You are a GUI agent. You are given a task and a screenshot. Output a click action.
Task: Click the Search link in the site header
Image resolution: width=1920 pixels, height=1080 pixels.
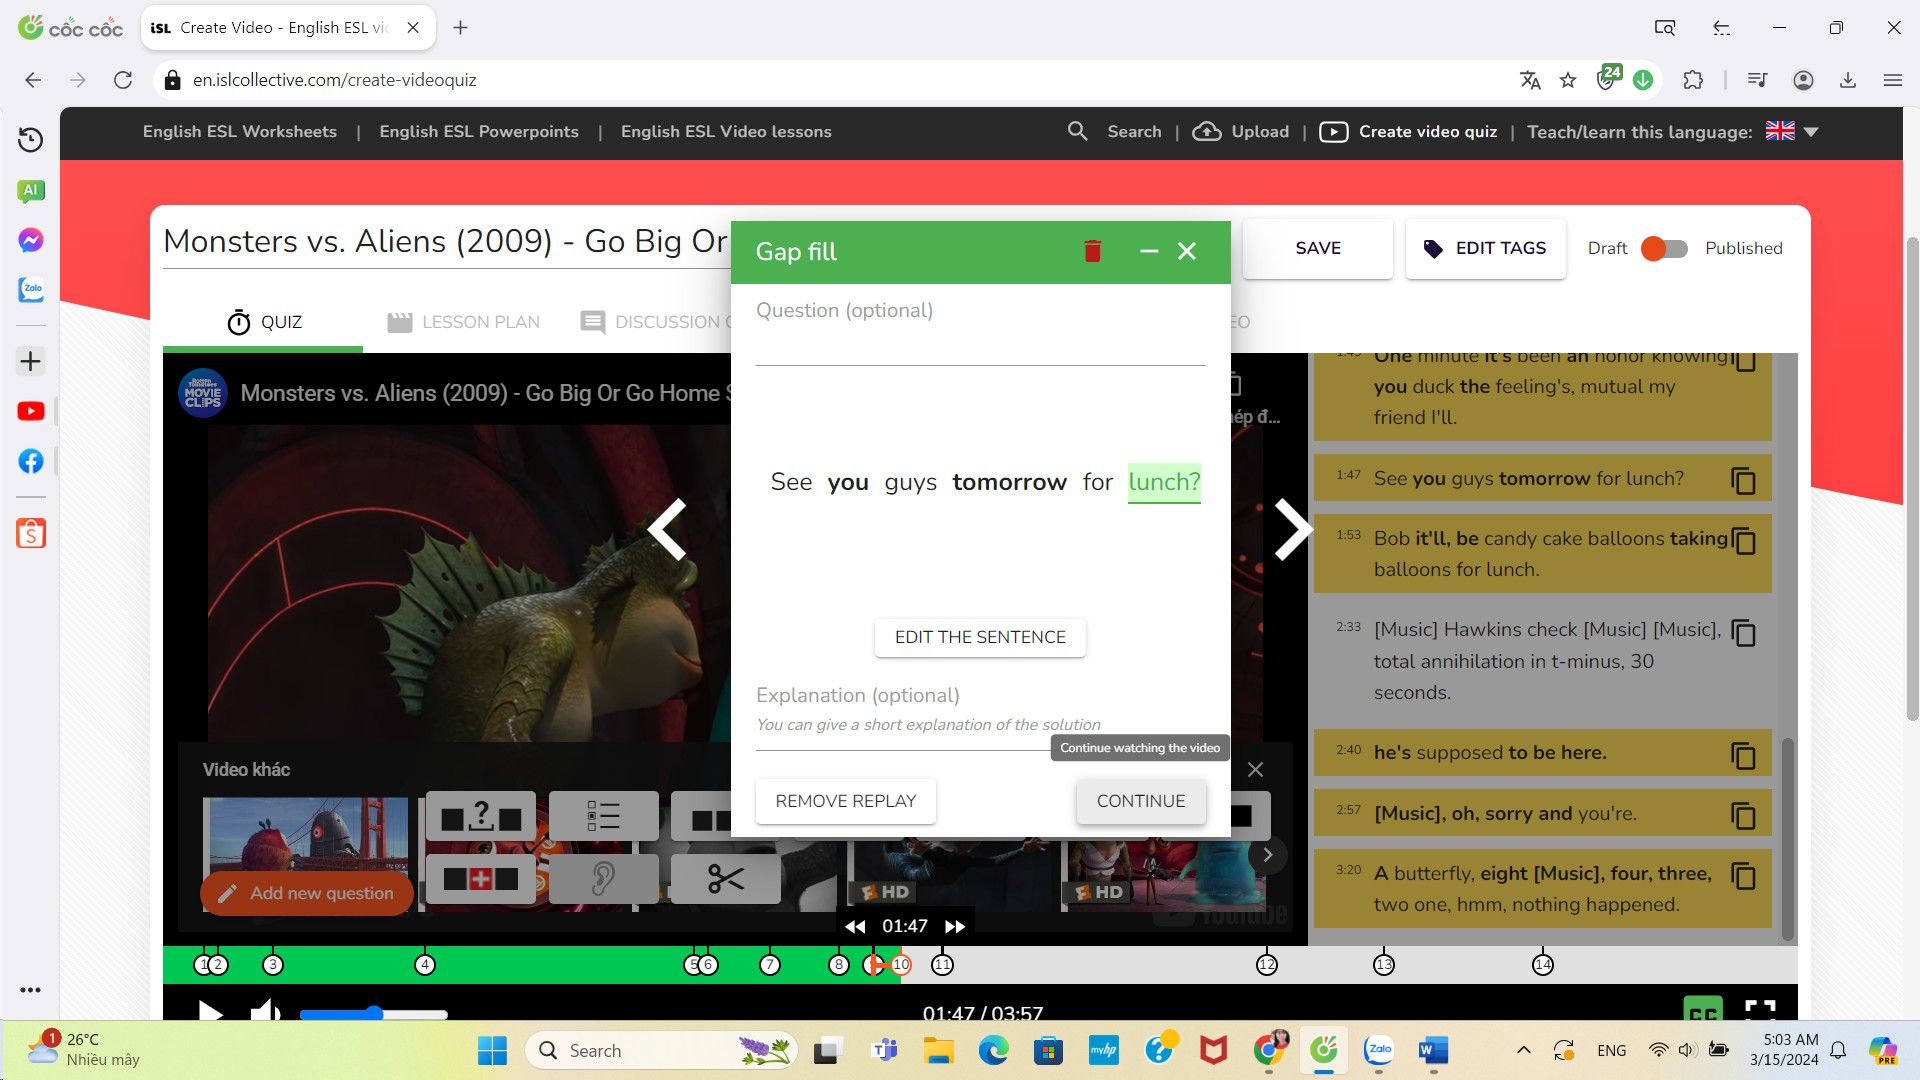pyautogui.click(x=1115, y=132)
